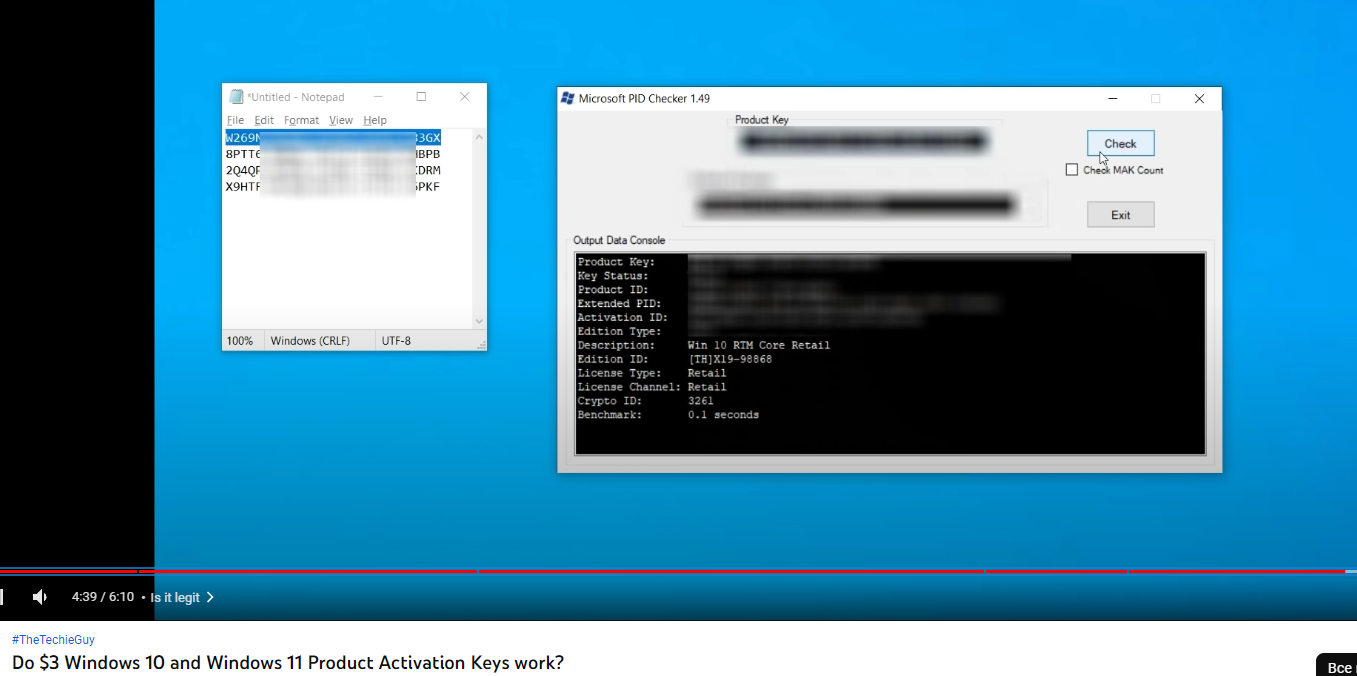Click the Crypto ID value 3261
The image size is (1357, 676).
701,401
